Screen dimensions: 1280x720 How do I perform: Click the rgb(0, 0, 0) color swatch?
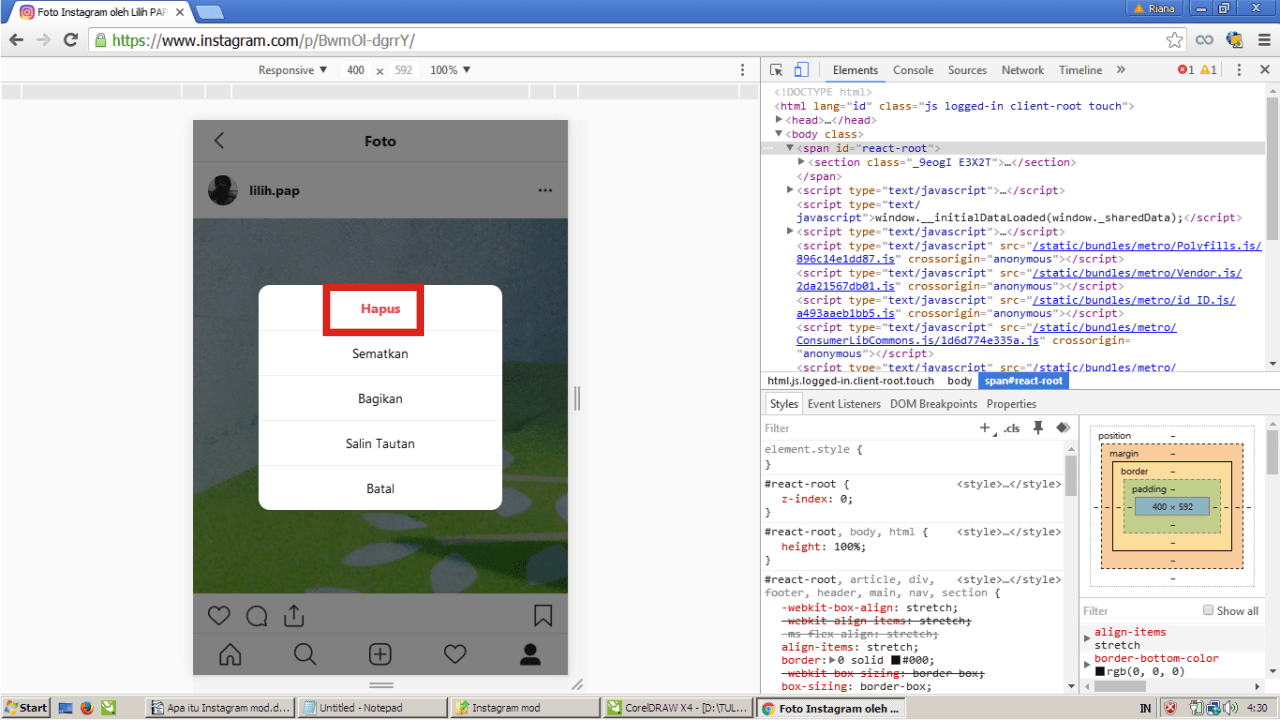(1100, 671)
